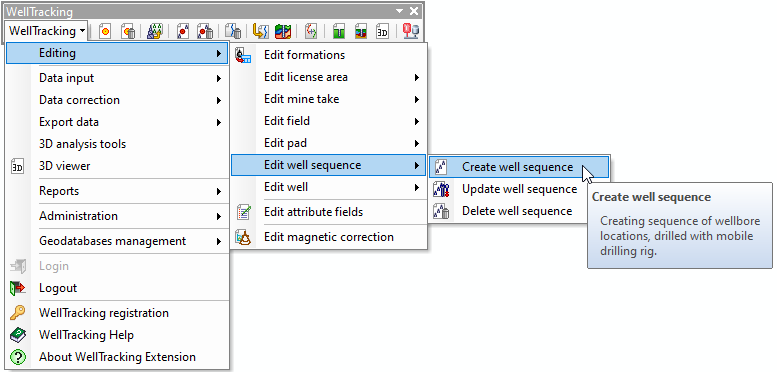Select Create well sequence menu entry
The height and width of the screenshot is (372, 777).
coord(519,167)
